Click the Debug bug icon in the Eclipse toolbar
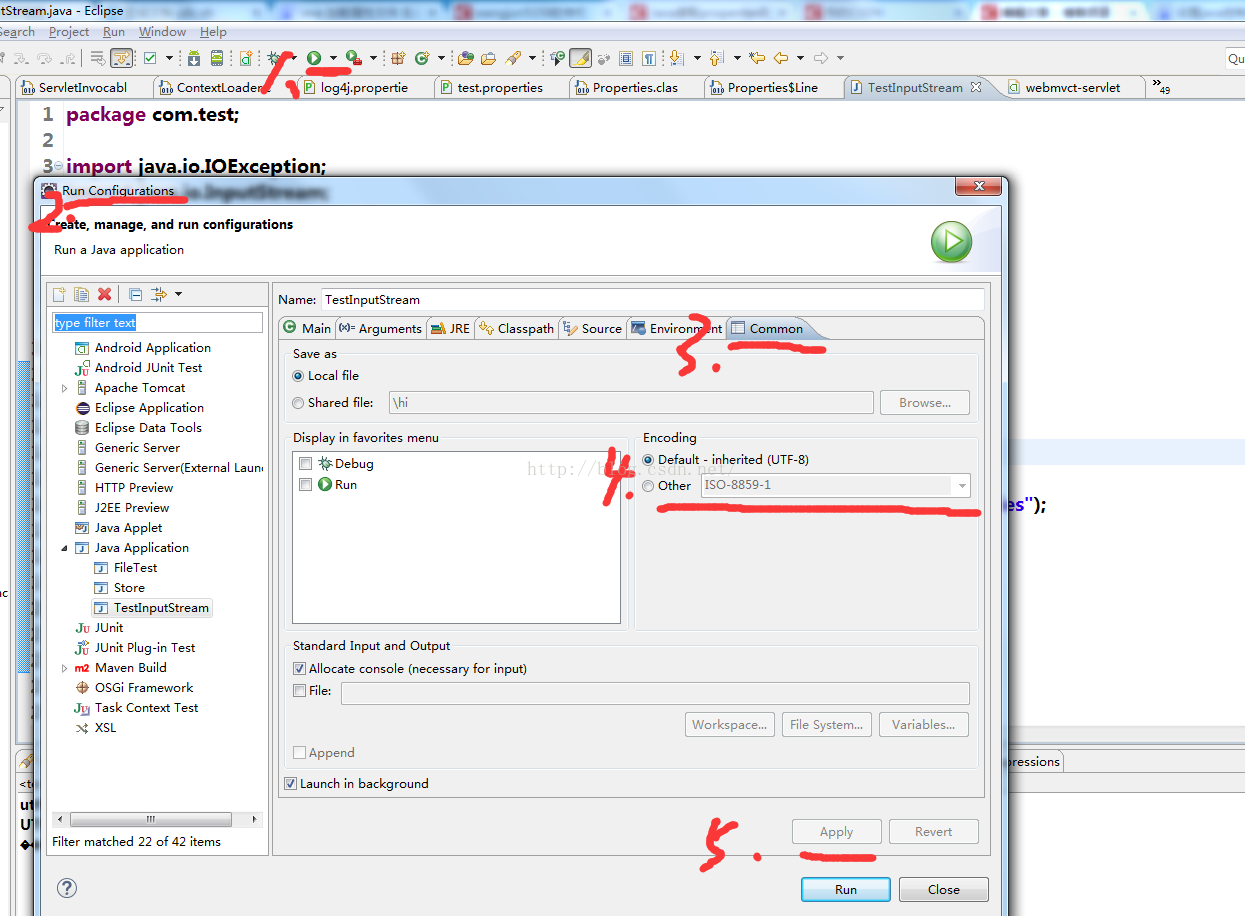 pos(274,58)
